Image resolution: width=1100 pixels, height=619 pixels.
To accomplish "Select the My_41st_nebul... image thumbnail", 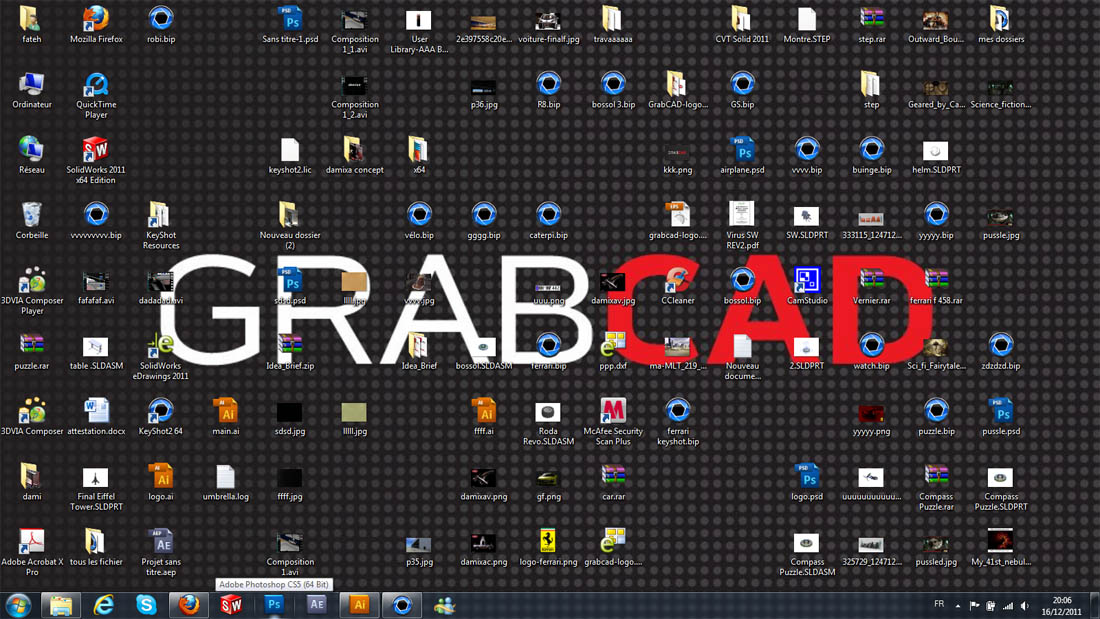I will 1000,547.
